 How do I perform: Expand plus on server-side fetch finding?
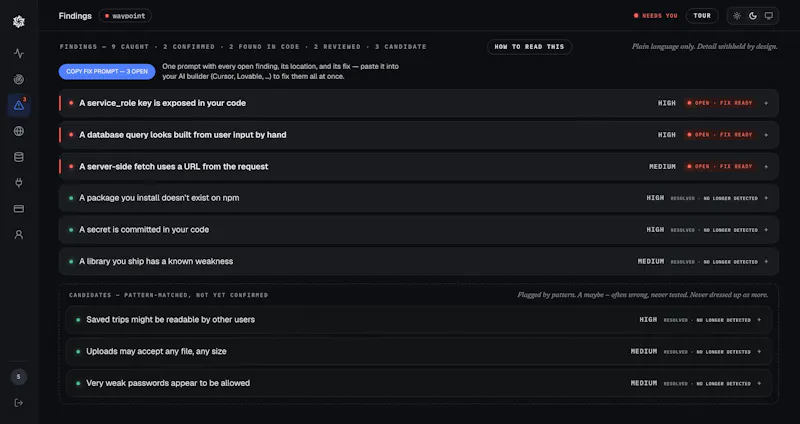(x=766, y=166)
